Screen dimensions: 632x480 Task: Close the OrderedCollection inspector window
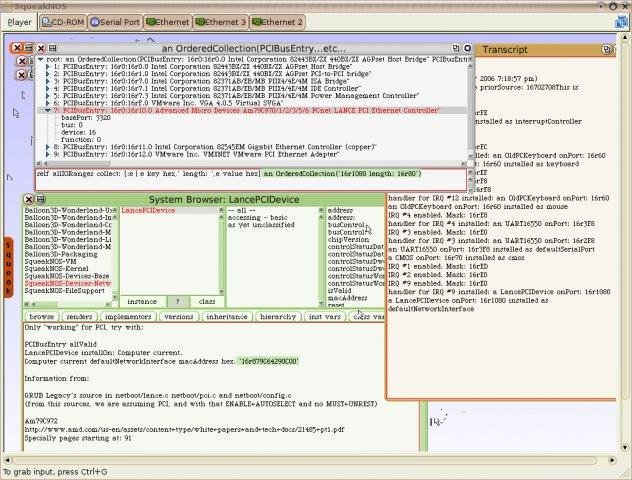coord(41,48)
